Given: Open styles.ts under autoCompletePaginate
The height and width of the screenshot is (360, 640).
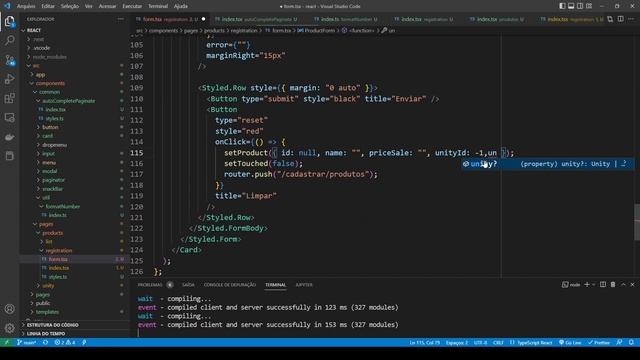Looking at the screenshot, I should (56, 118).
